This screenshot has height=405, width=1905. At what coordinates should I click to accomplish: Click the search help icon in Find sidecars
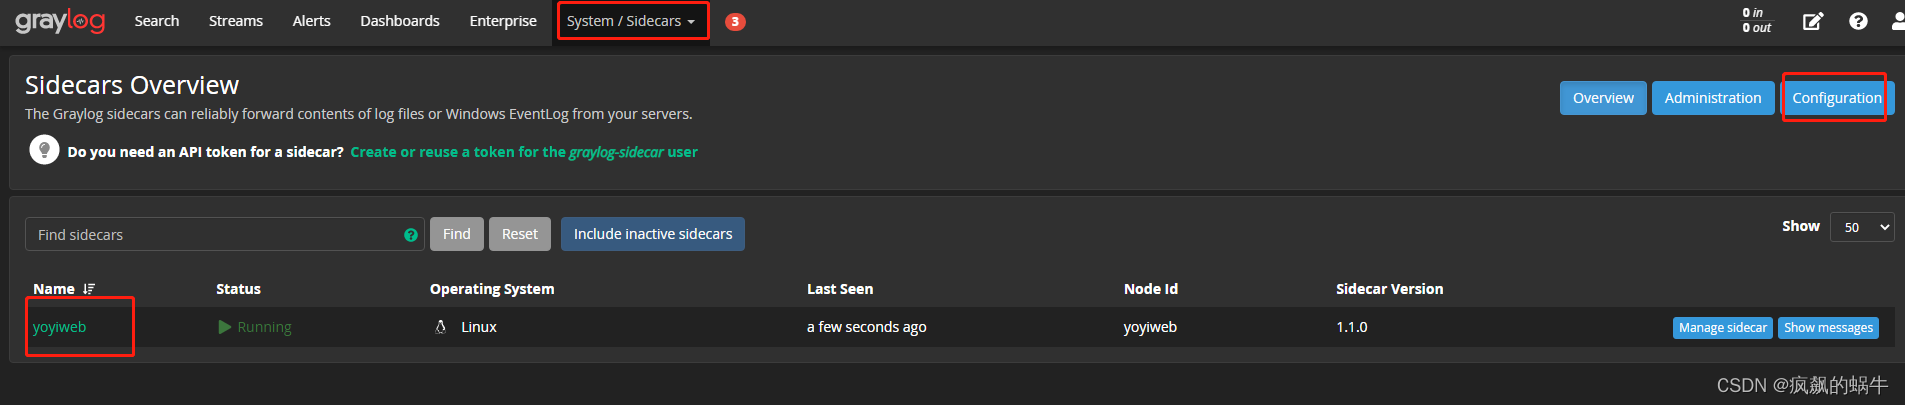[411, 235]
